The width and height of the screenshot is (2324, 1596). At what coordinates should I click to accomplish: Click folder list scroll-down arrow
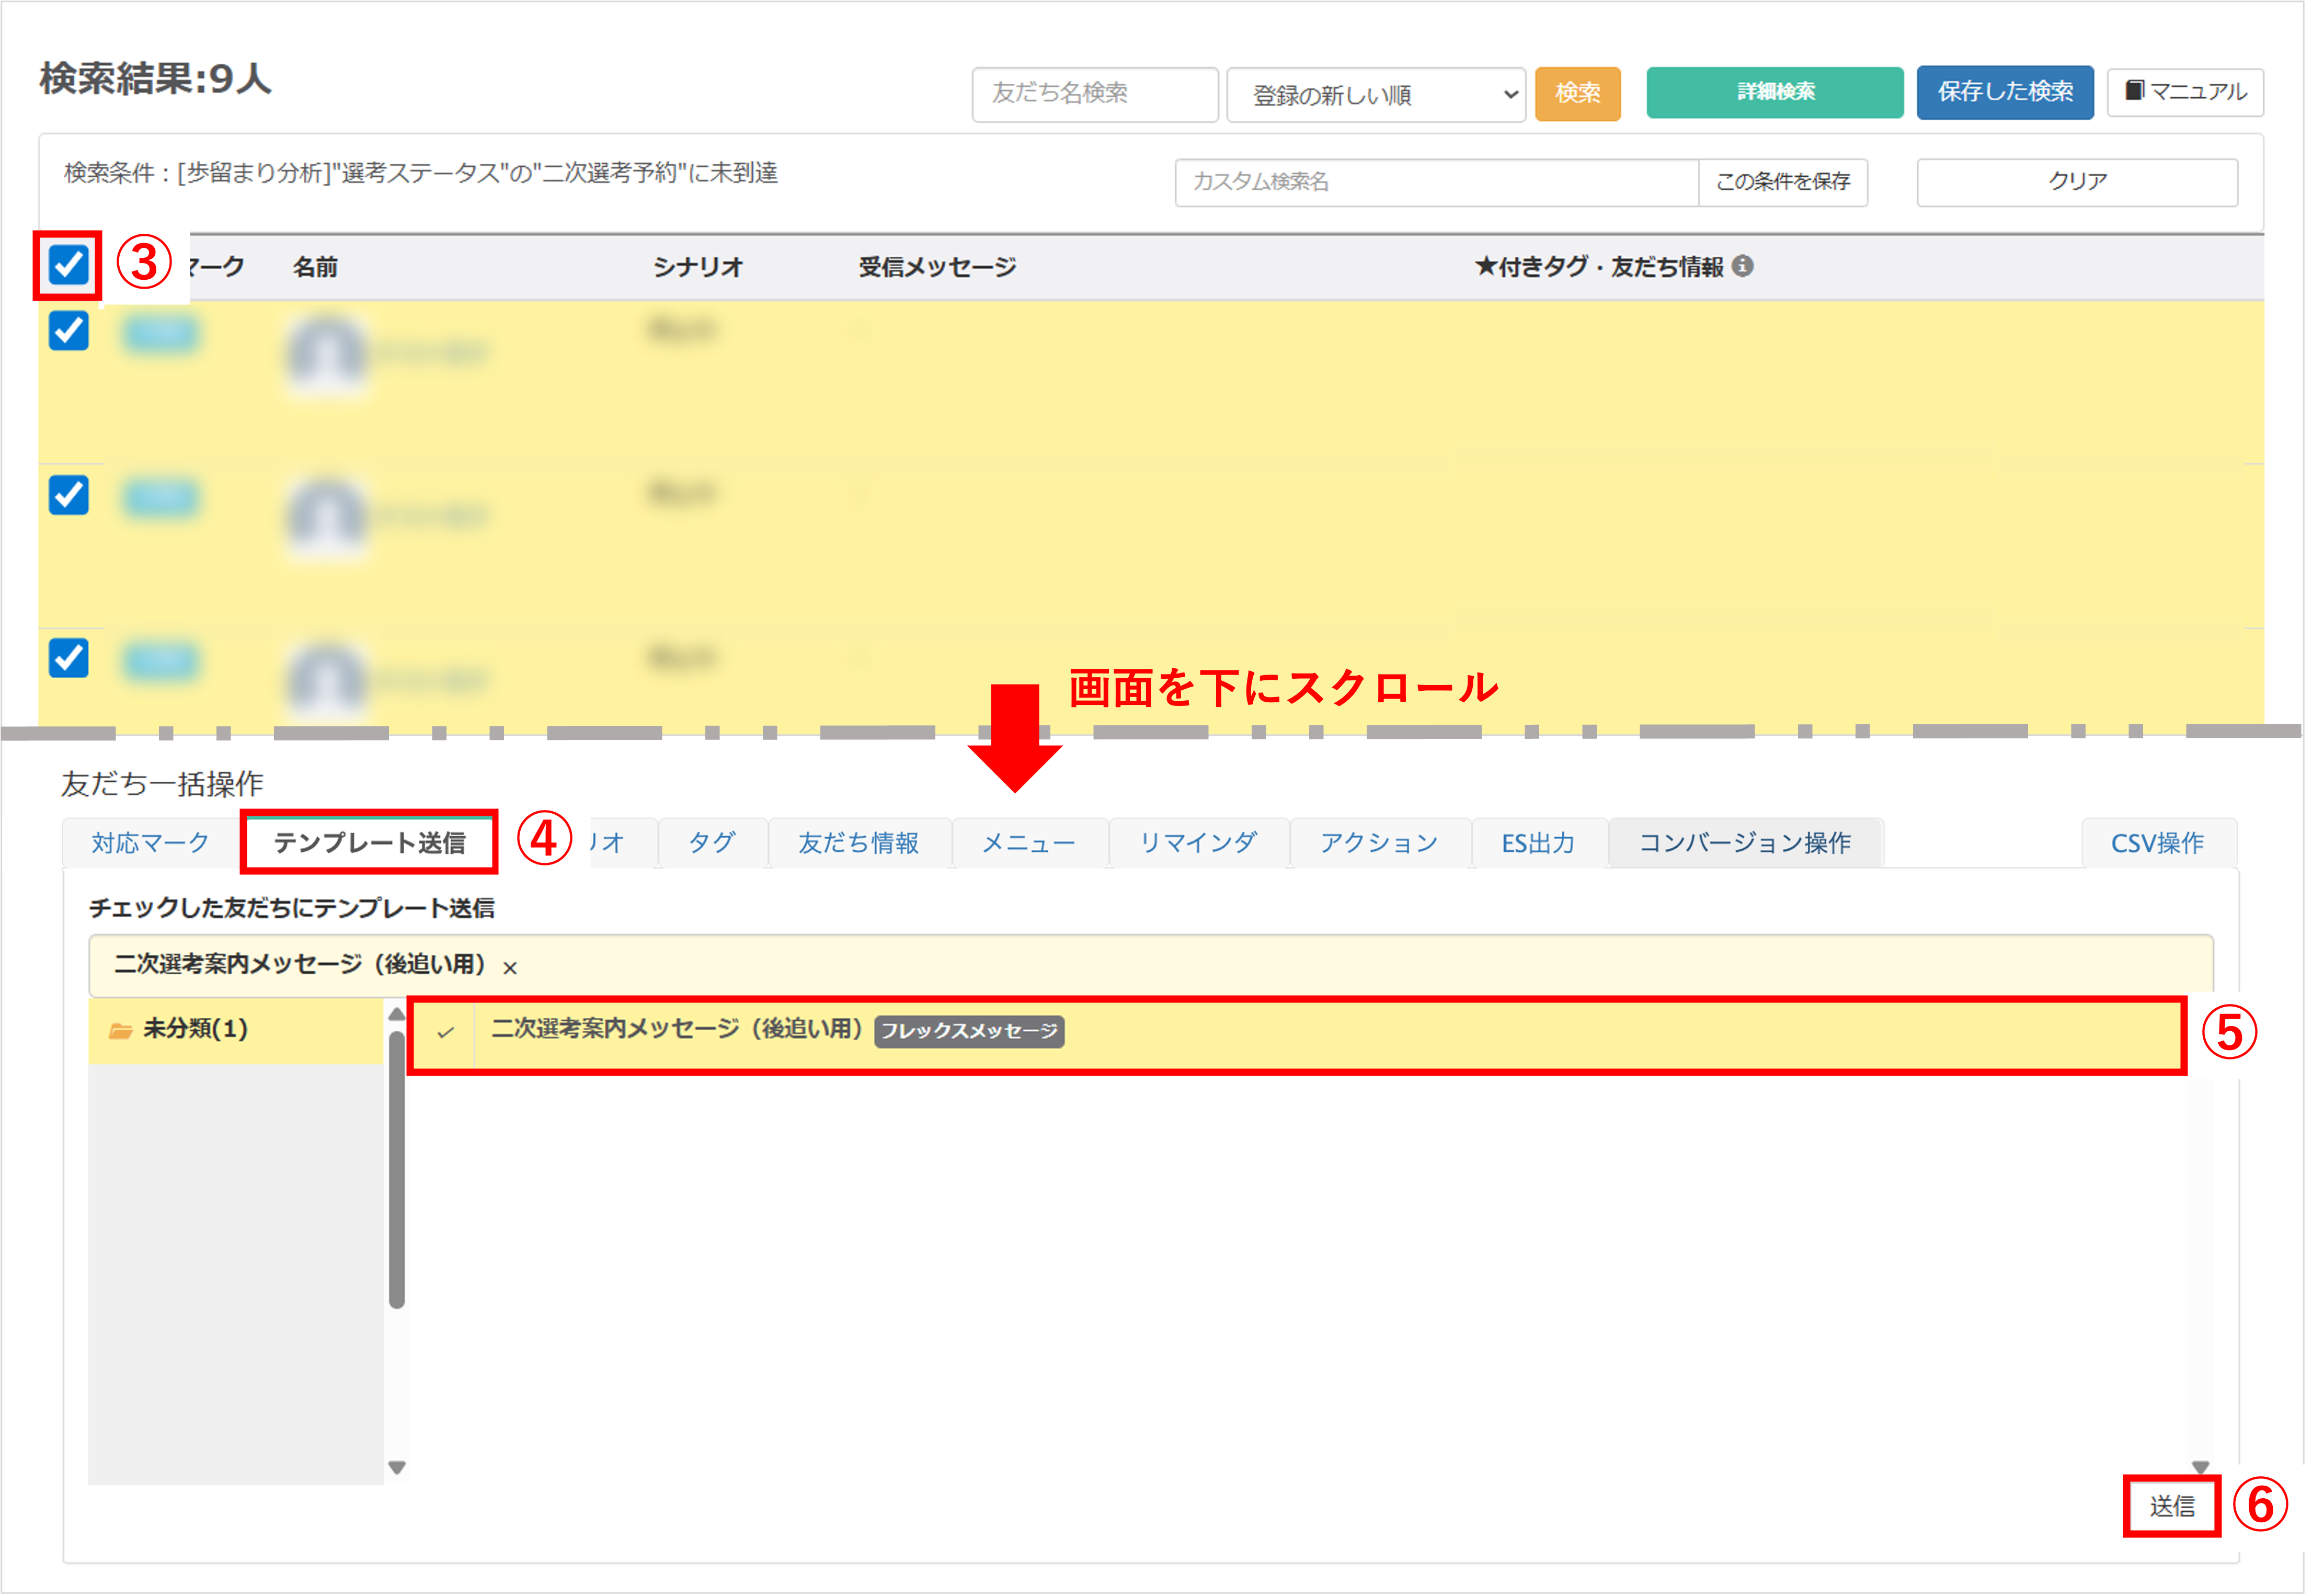(x=397, y=1467)
